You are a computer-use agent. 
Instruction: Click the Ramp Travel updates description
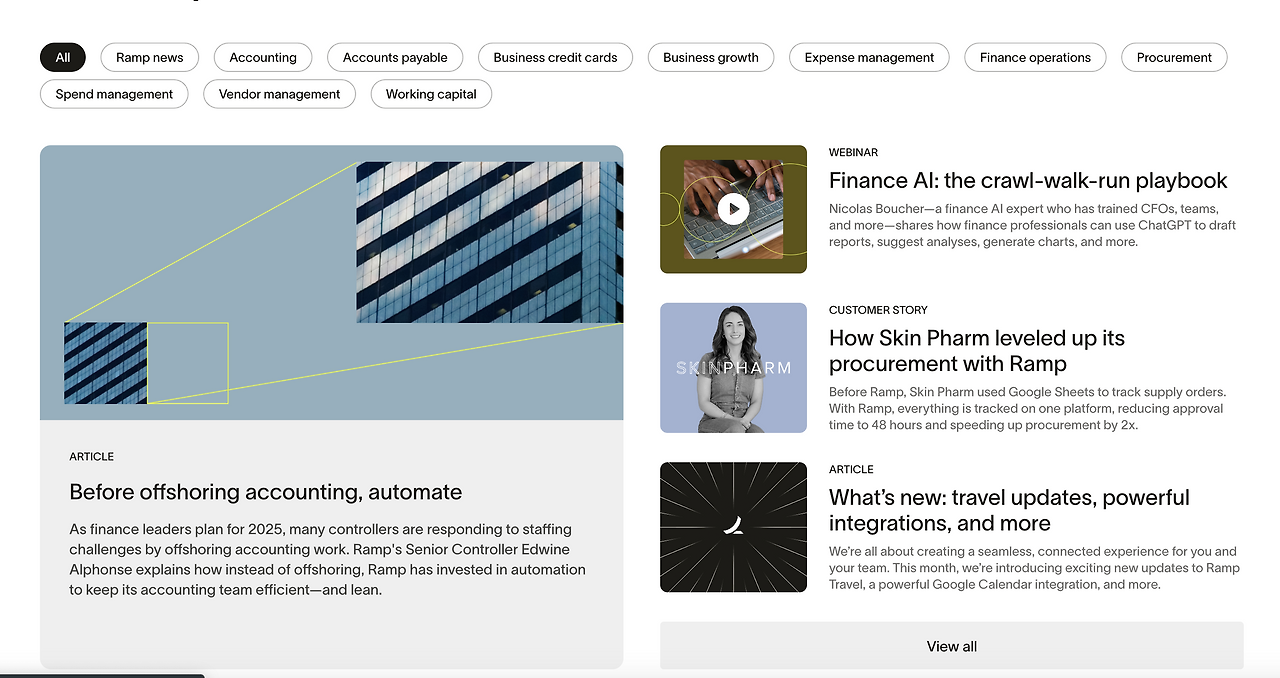click(1034, 567)
